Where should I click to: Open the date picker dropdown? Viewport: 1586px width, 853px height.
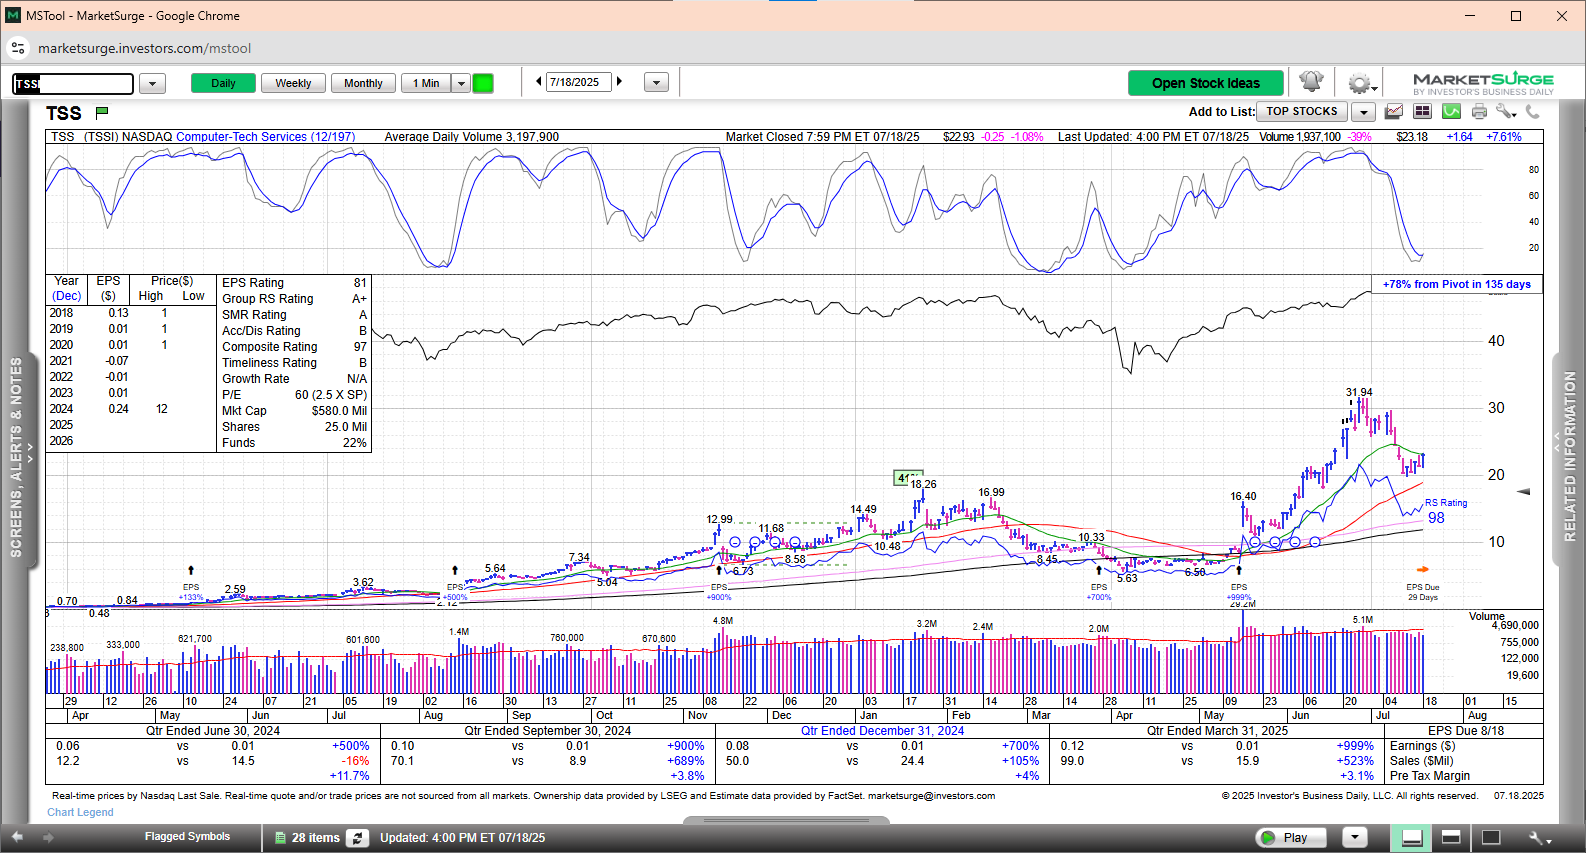[x=656, y=83]
